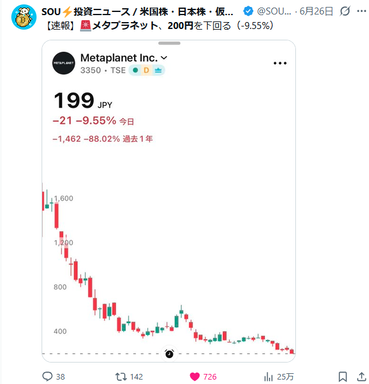Bookmark this post
This screenshot has height=384, width=369.
click(342, 377)
